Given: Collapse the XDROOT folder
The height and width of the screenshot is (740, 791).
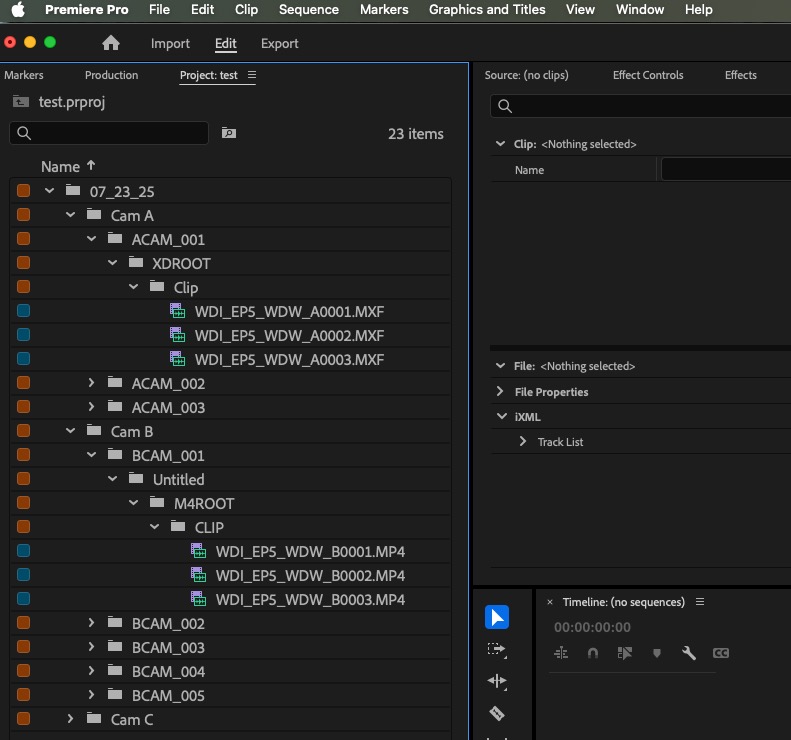Looking at the screenshot, I should click(112, 263).
